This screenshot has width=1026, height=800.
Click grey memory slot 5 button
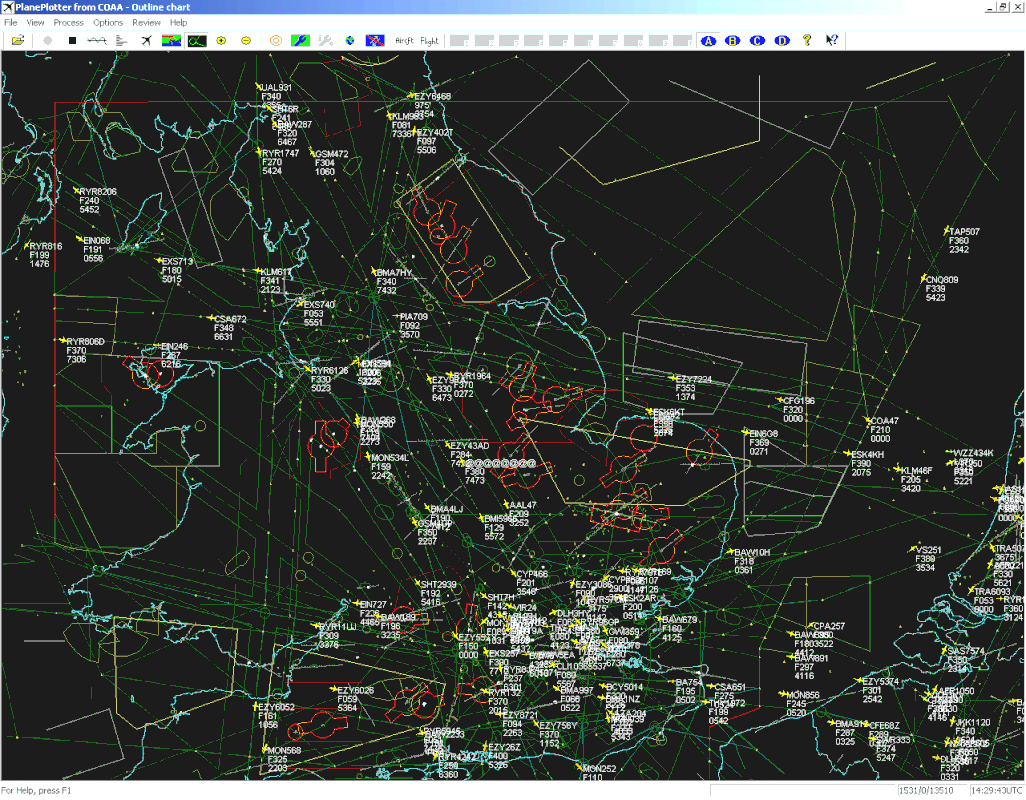(x=559, y=41)
